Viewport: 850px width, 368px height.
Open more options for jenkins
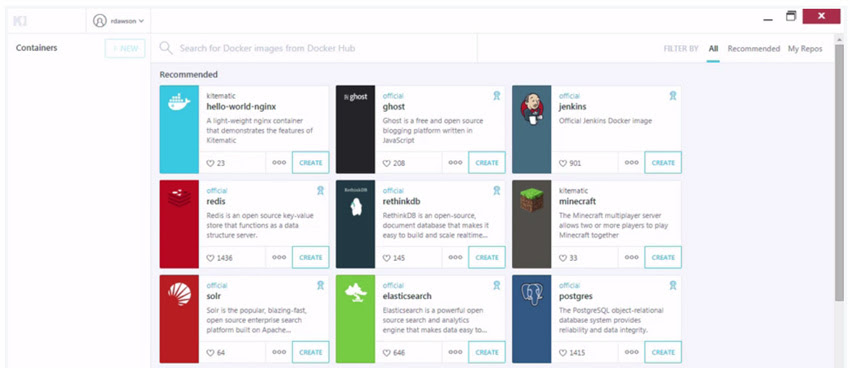click(632, 163)
